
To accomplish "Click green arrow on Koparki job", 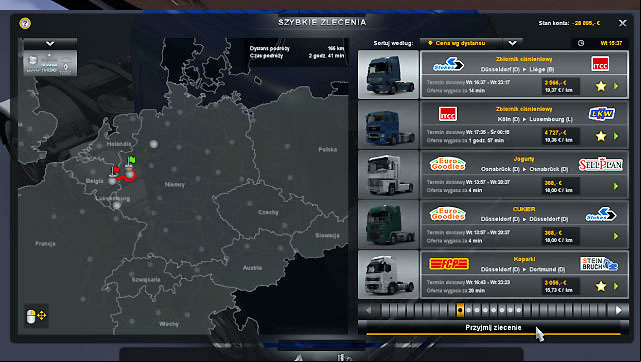I will [616, 286].
